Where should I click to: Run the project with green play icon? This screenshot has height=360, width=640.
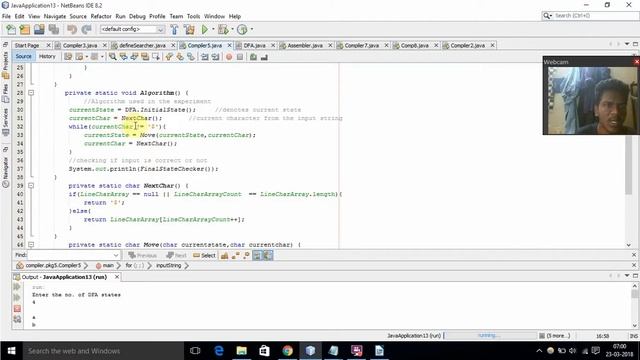point(205,29)
